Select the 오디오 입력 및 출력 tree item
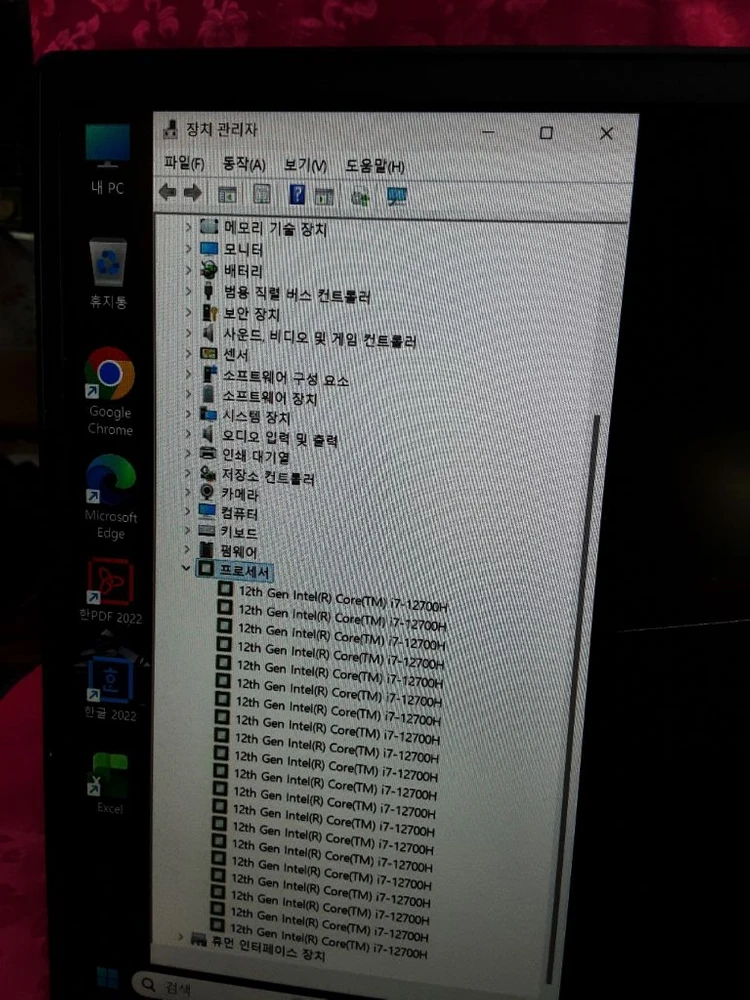Image resolution: width=750 pixels, height=1000 pixels. click(279, 438)
